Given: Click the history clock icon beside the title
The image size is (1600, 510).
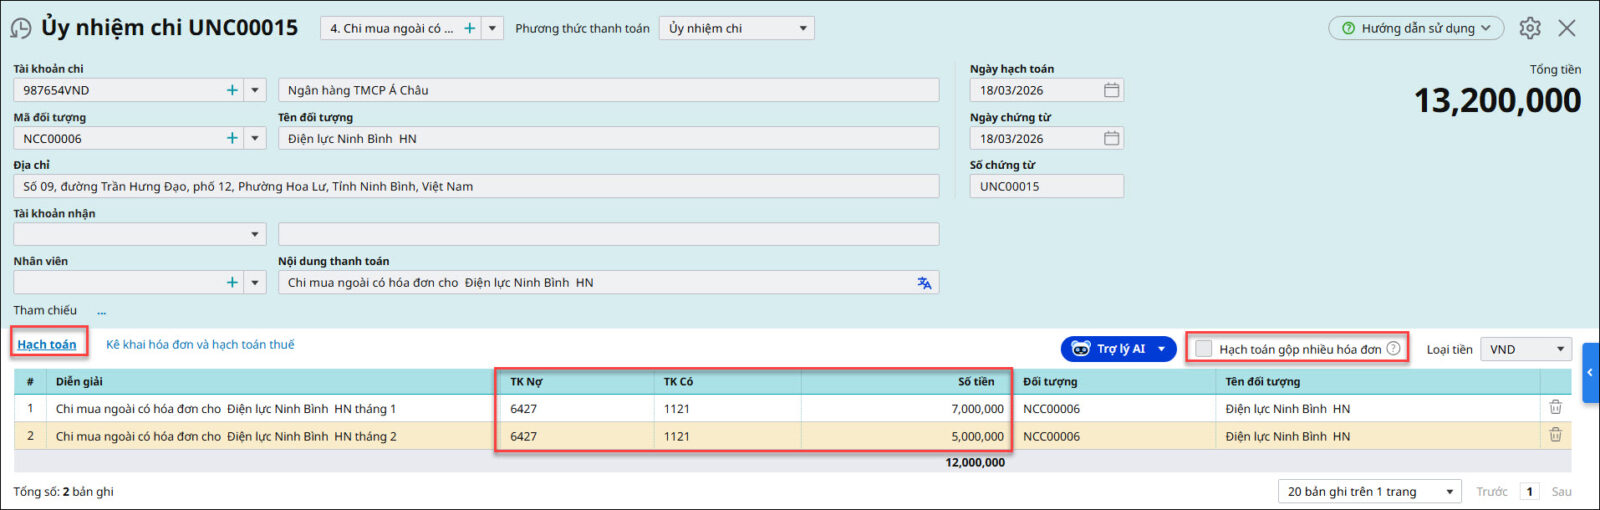Looking at the screenshot, I should coord(20,28).
